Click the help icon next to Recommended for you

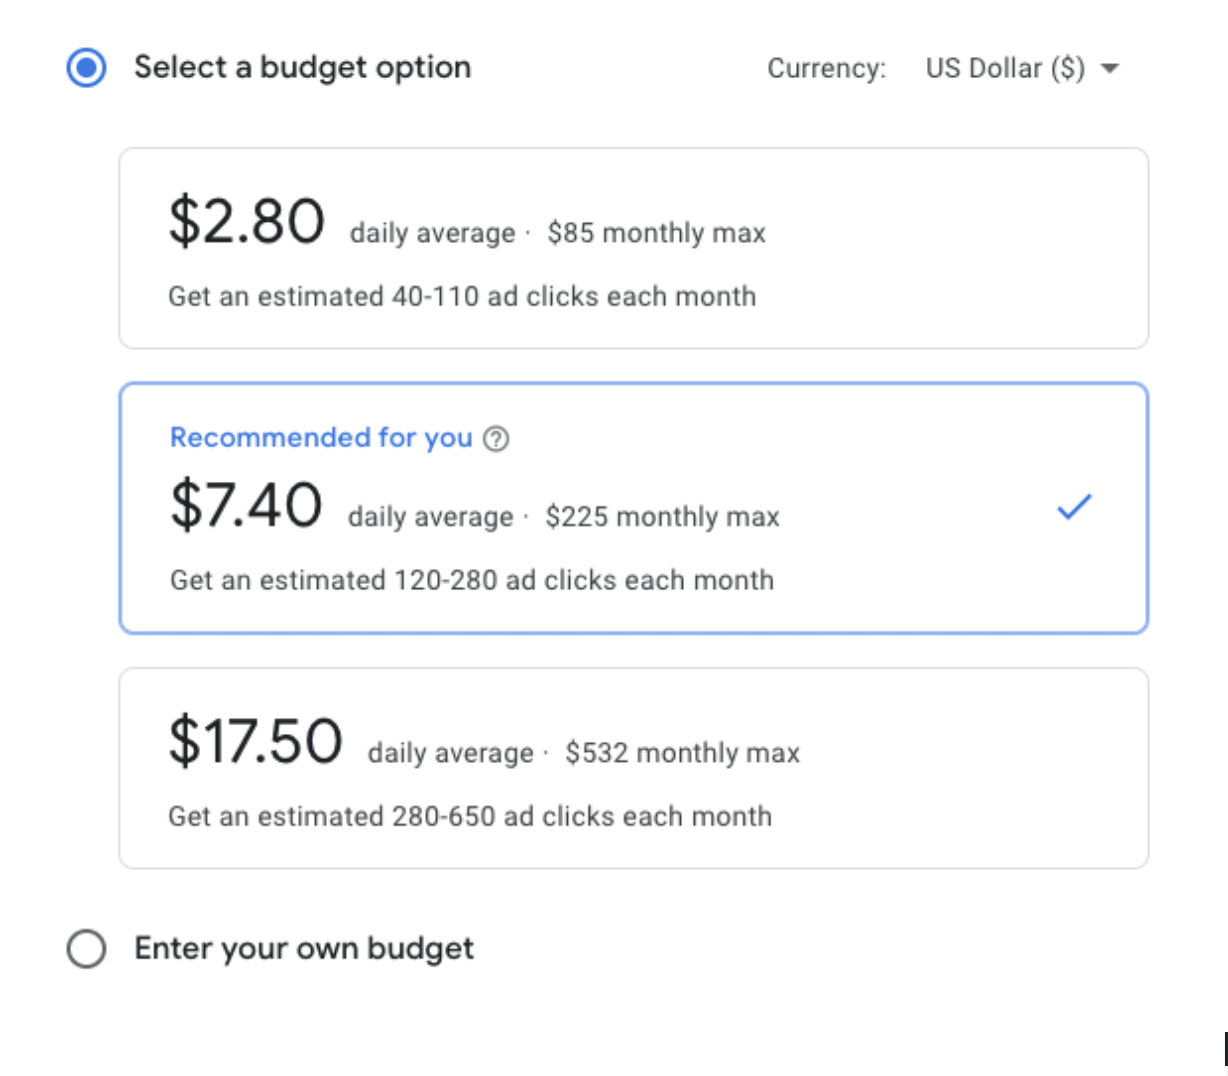[x=498, y=438]
